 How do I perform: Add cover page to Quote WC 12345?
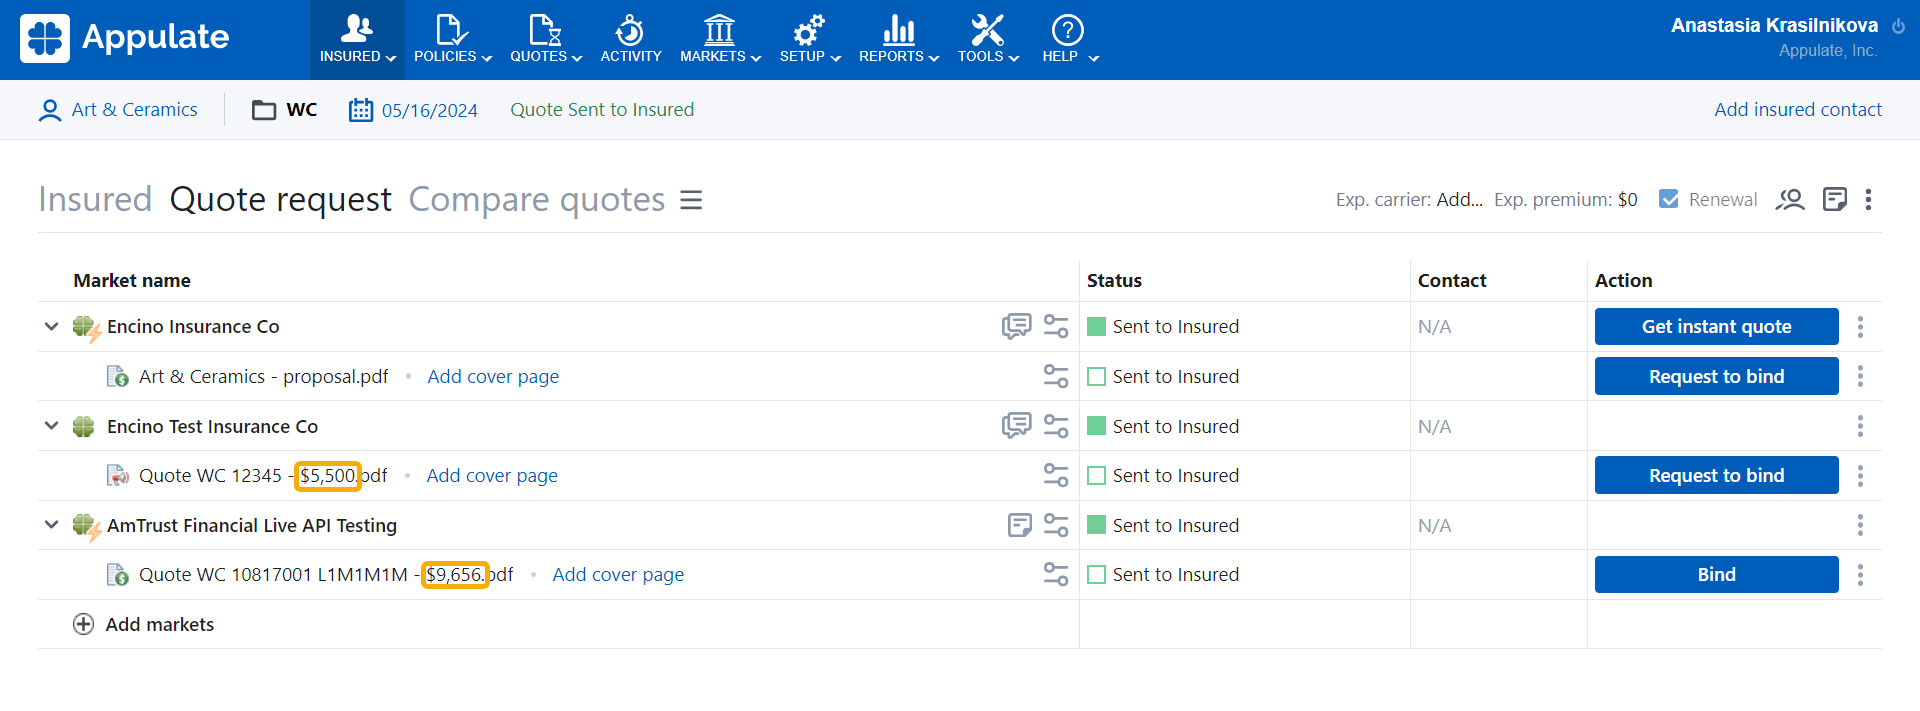click(492, 475)
